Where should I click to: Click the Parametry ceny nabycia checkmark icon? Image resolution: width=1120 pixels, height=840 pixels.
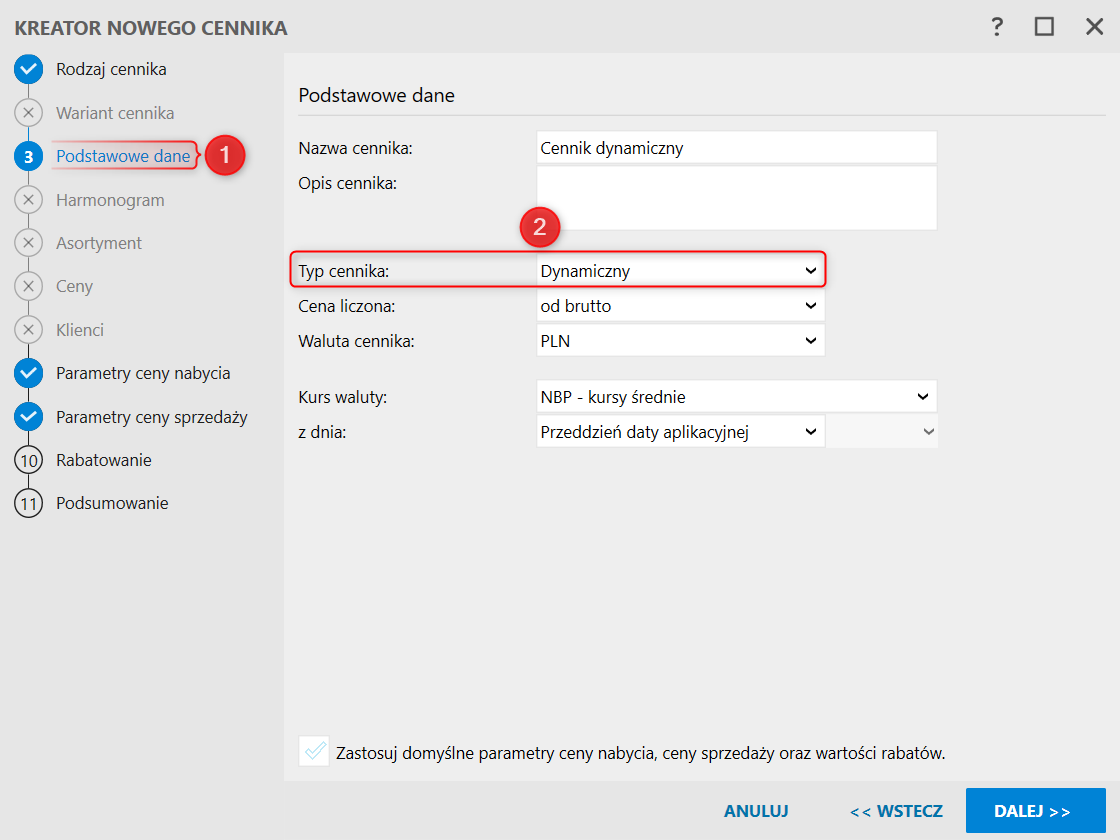29,373
